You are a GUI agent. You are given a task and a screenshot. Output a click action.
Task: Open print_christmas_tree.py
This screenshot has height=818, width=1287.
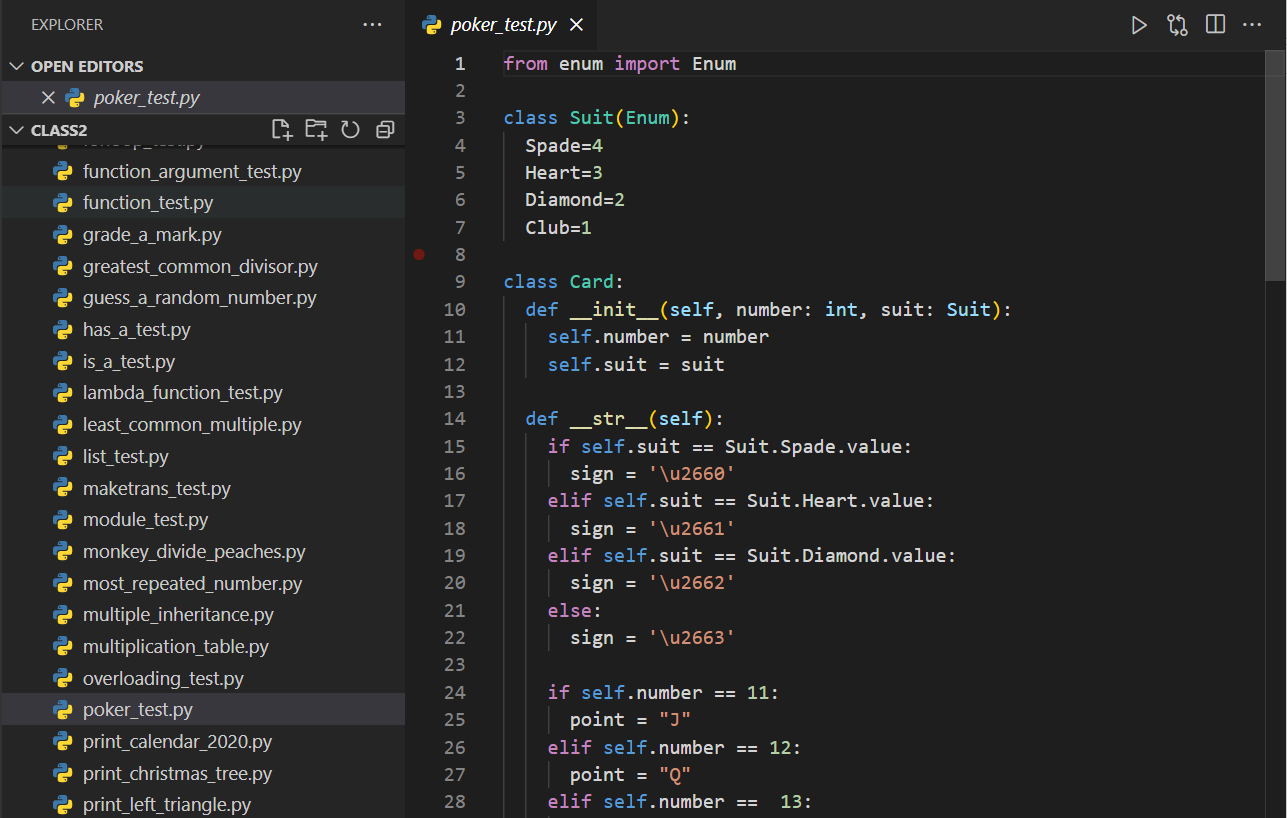(202, 774)
